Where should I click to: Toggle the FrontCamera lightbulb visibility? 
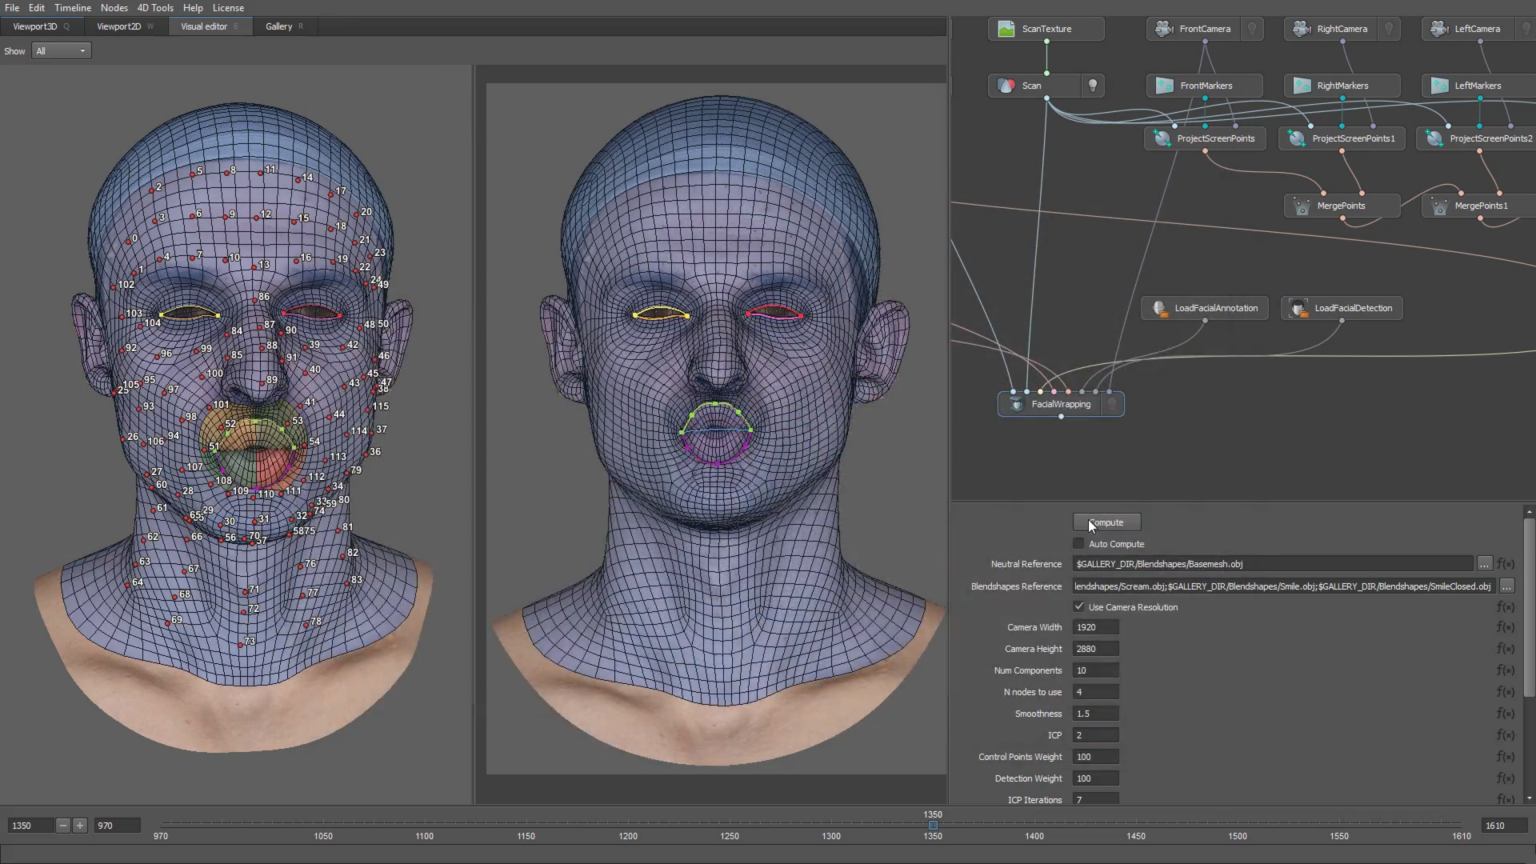pyautogui.click(x=1252, y=29)
